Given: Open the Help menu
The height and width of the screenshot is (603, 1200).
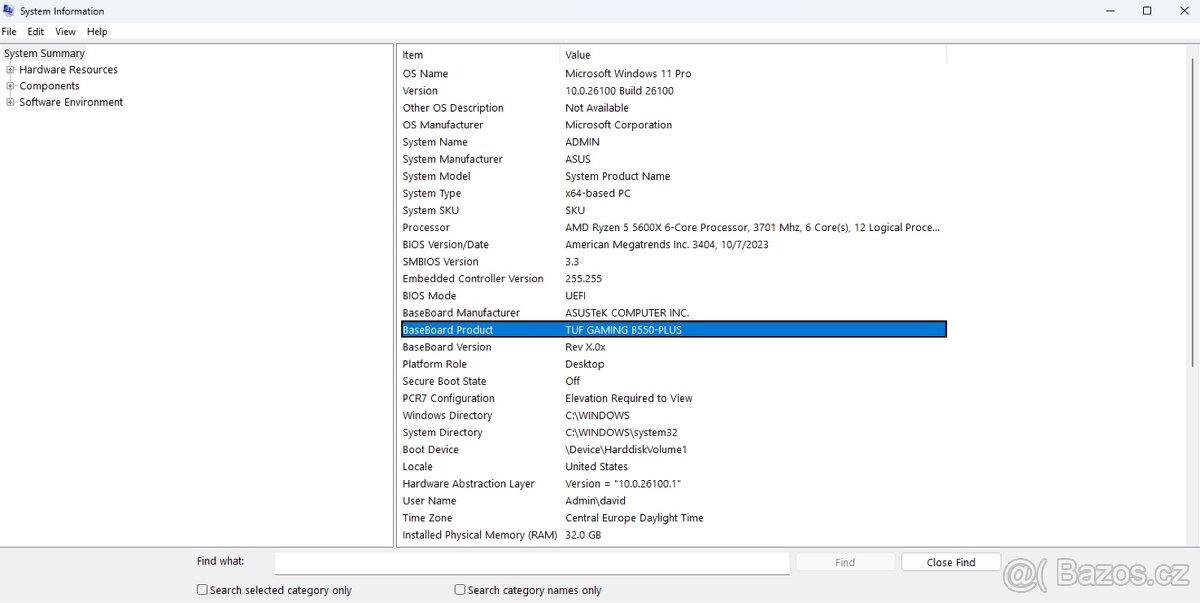Looking at the screenshot, I should click(x=96, y=31).
